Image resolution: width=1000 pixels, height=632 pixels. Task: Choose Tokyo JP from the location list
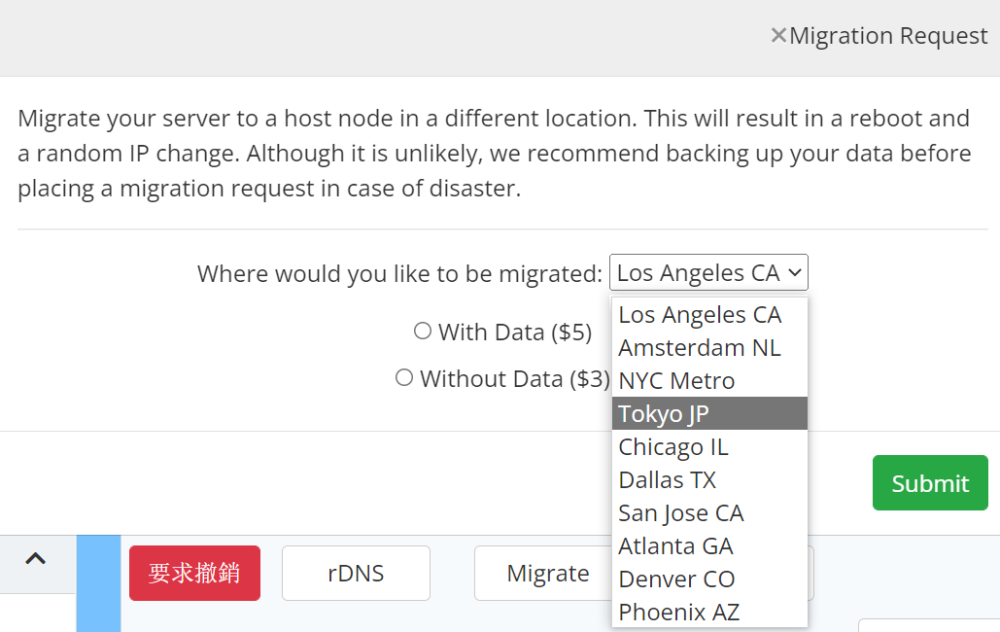tap(709, 413)
